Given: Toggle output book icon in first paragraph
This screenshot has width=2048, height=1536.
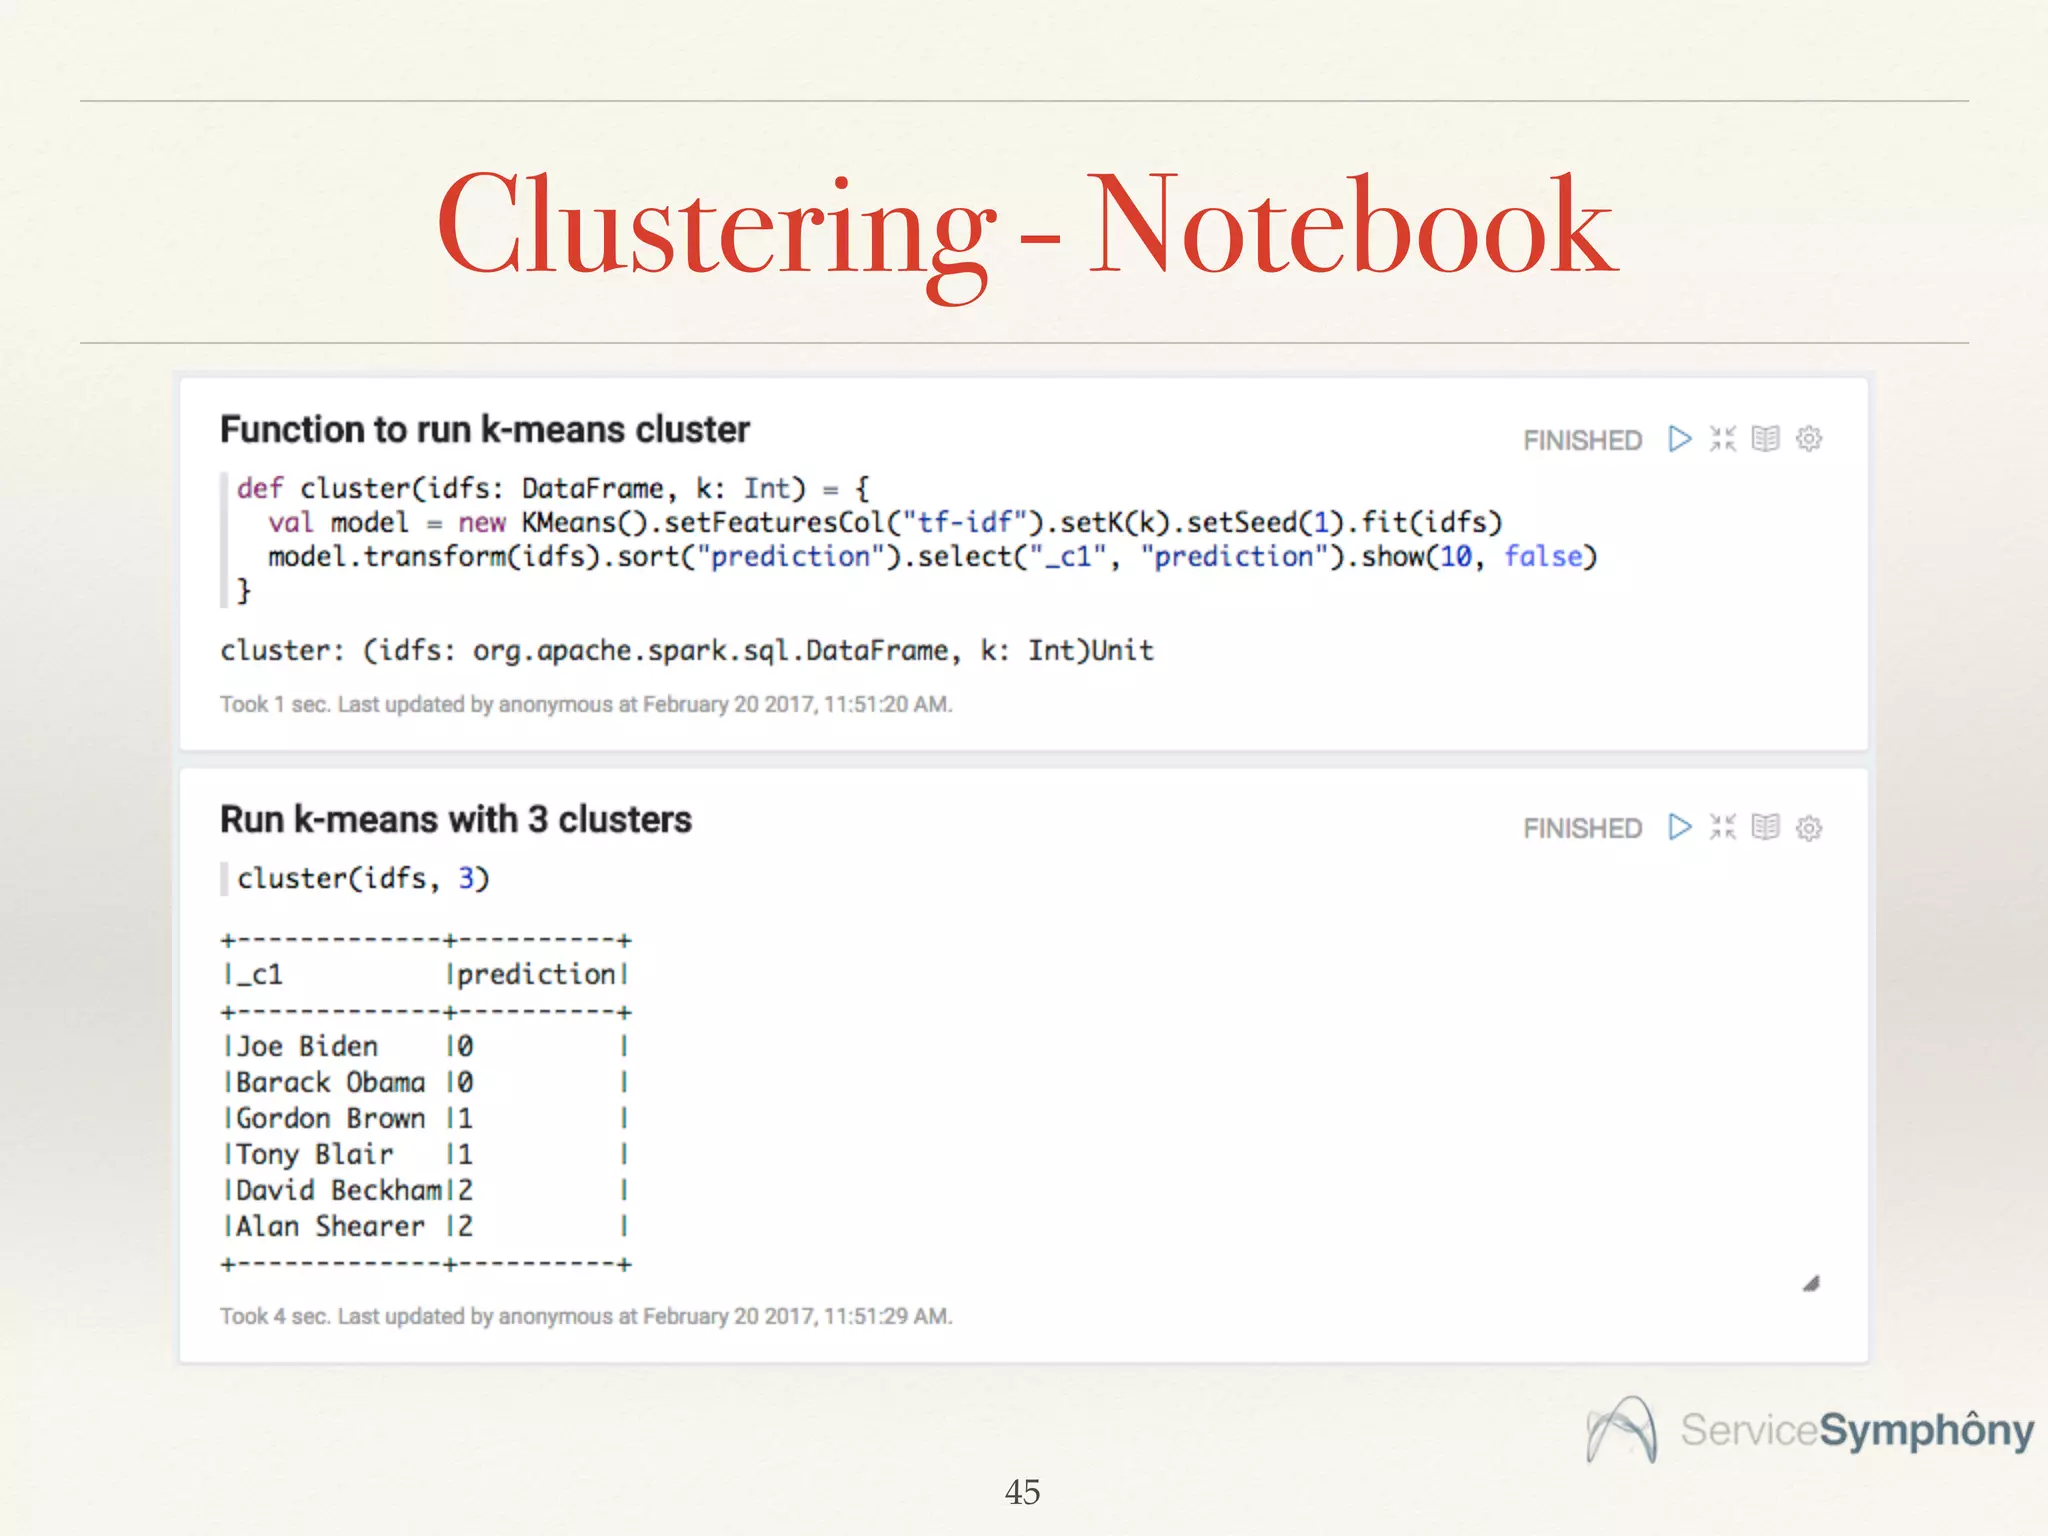Looking at the screenshot, I should (1765, 439).
